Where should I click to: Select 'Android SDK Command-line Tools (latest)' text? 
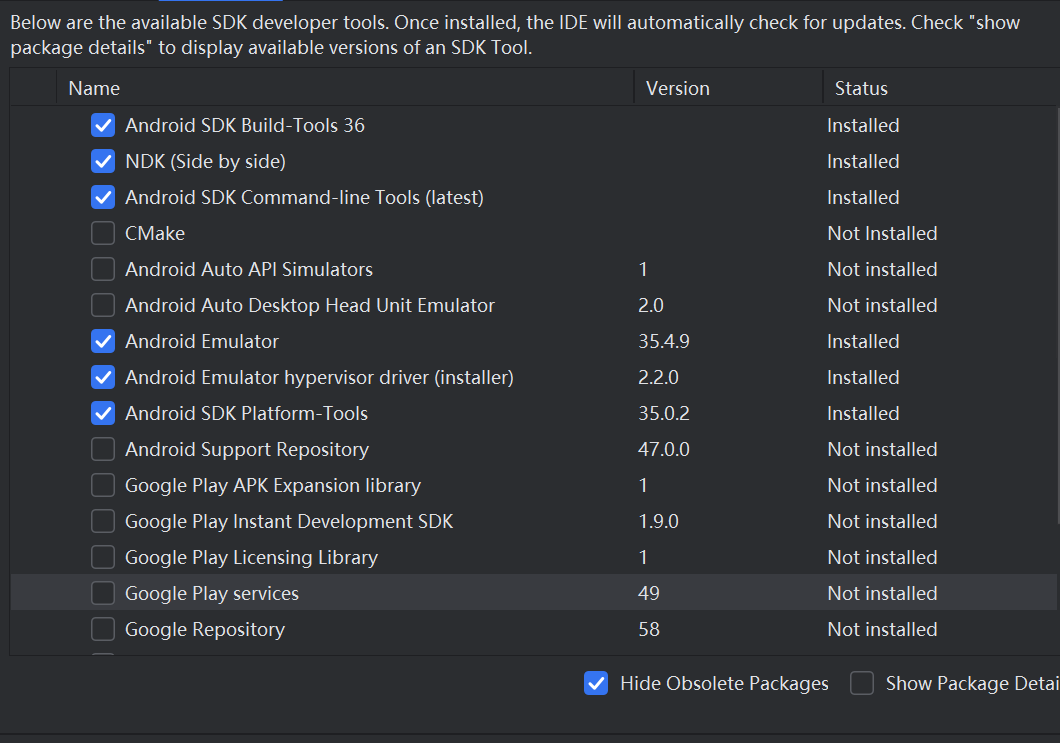pyautogui.click(x=304, y=197)
